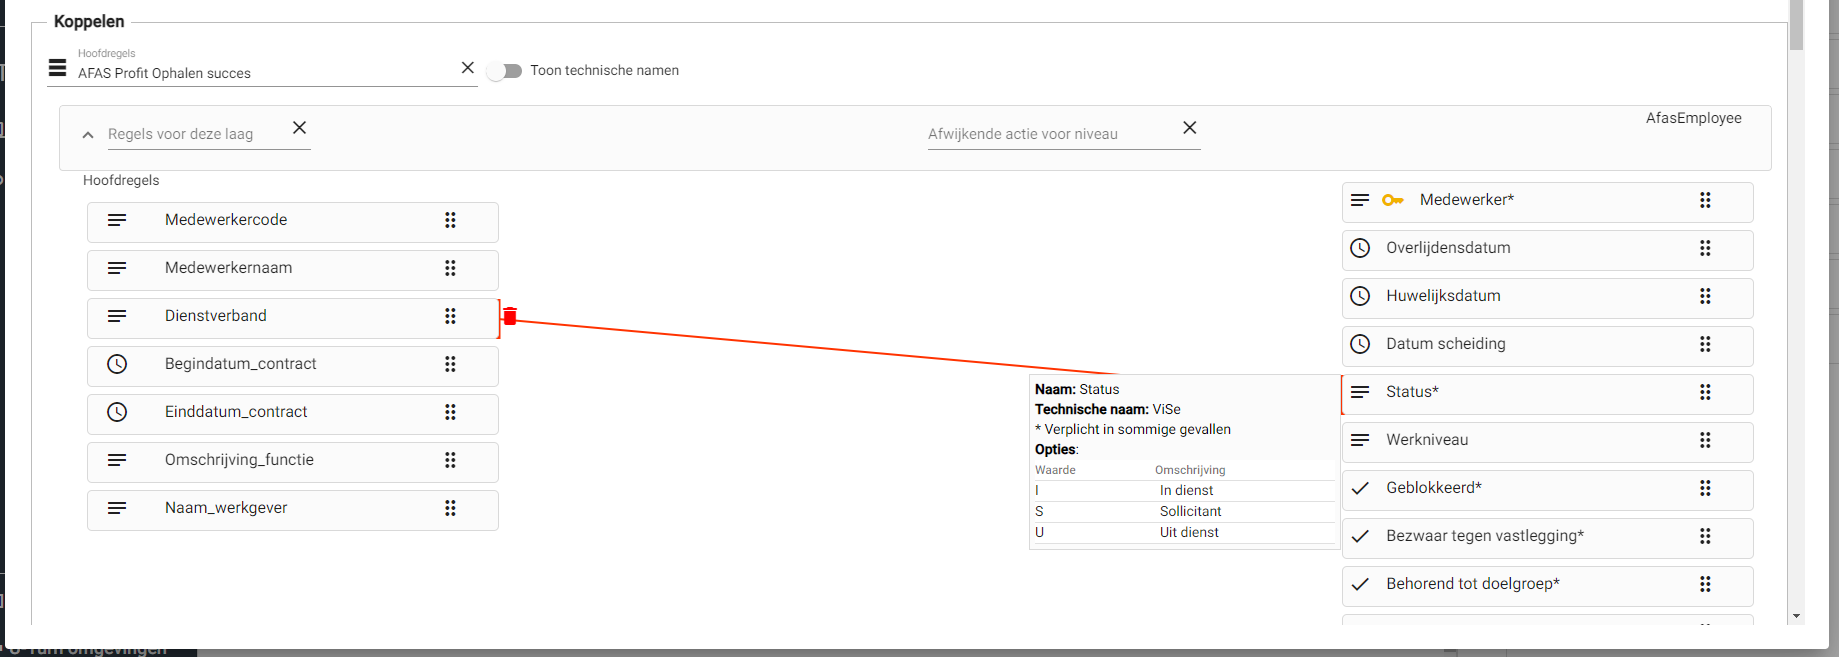This screenshot has height=657, width=1839.
Task: Select the Huwelijksdatum target field
Action: (x=1443, y=296)
